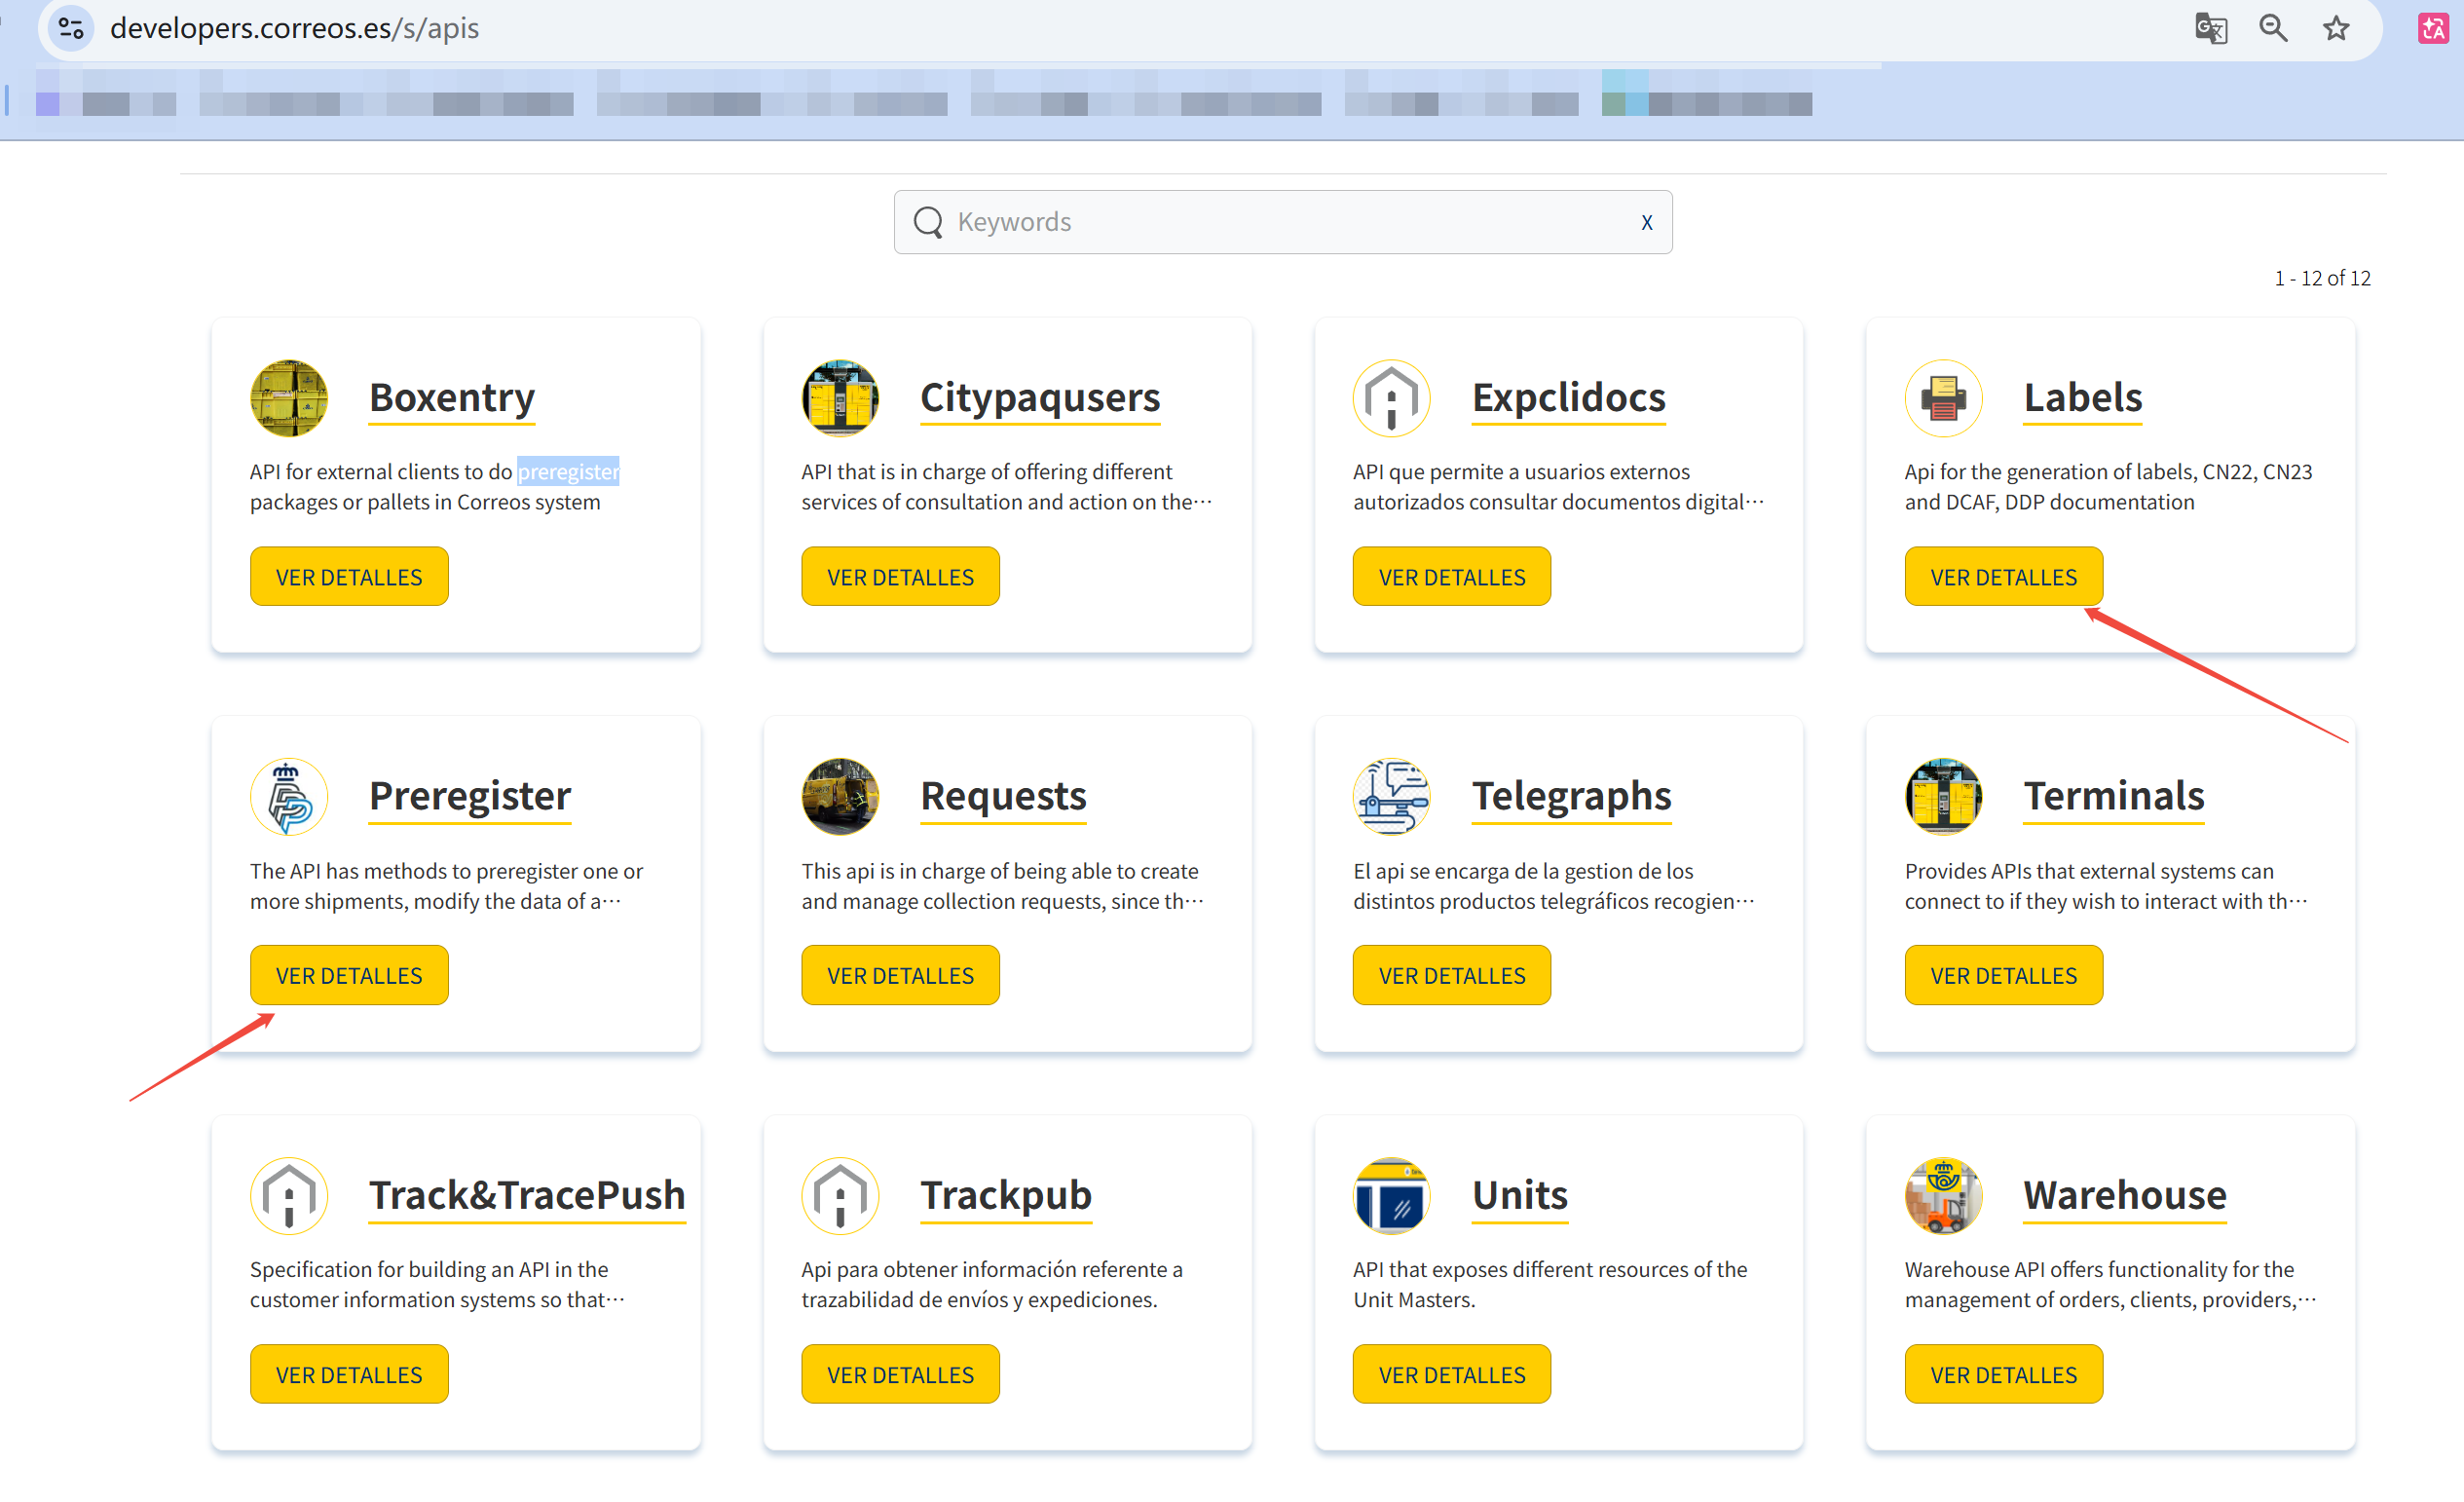Click the Units icon

pos(1392,1195)
